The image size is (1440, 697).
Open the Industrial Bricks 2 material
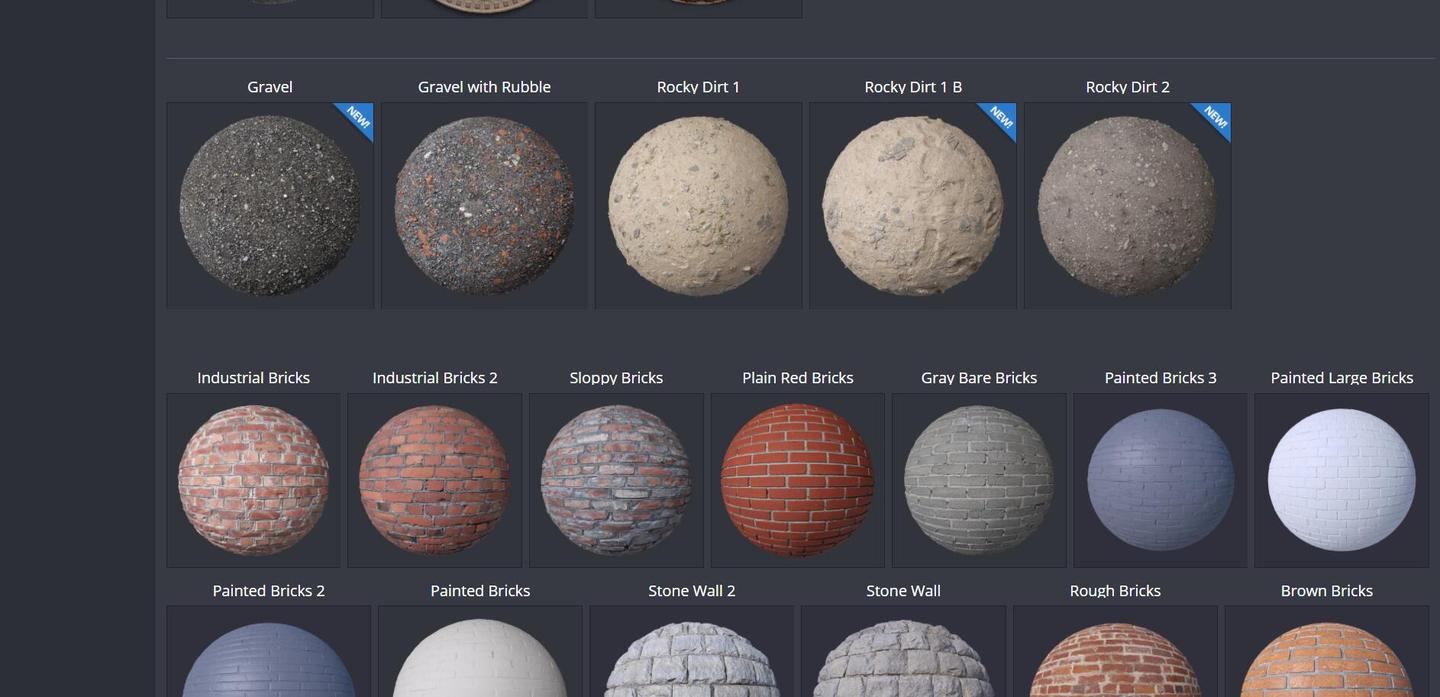pyautogui.click(x=435, y=480)
